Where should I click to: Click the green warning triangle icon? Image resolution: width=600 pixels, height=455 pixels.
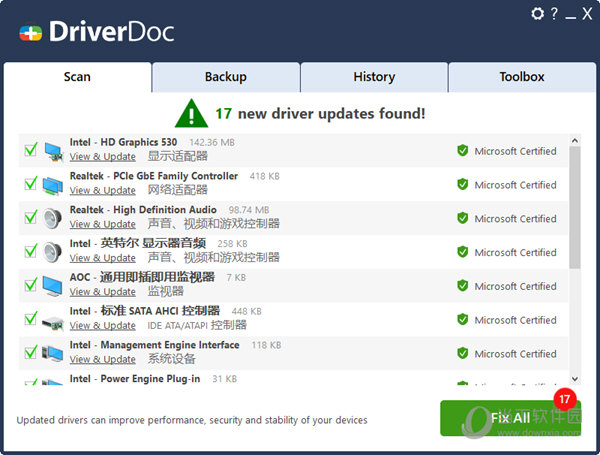point(191,113)
